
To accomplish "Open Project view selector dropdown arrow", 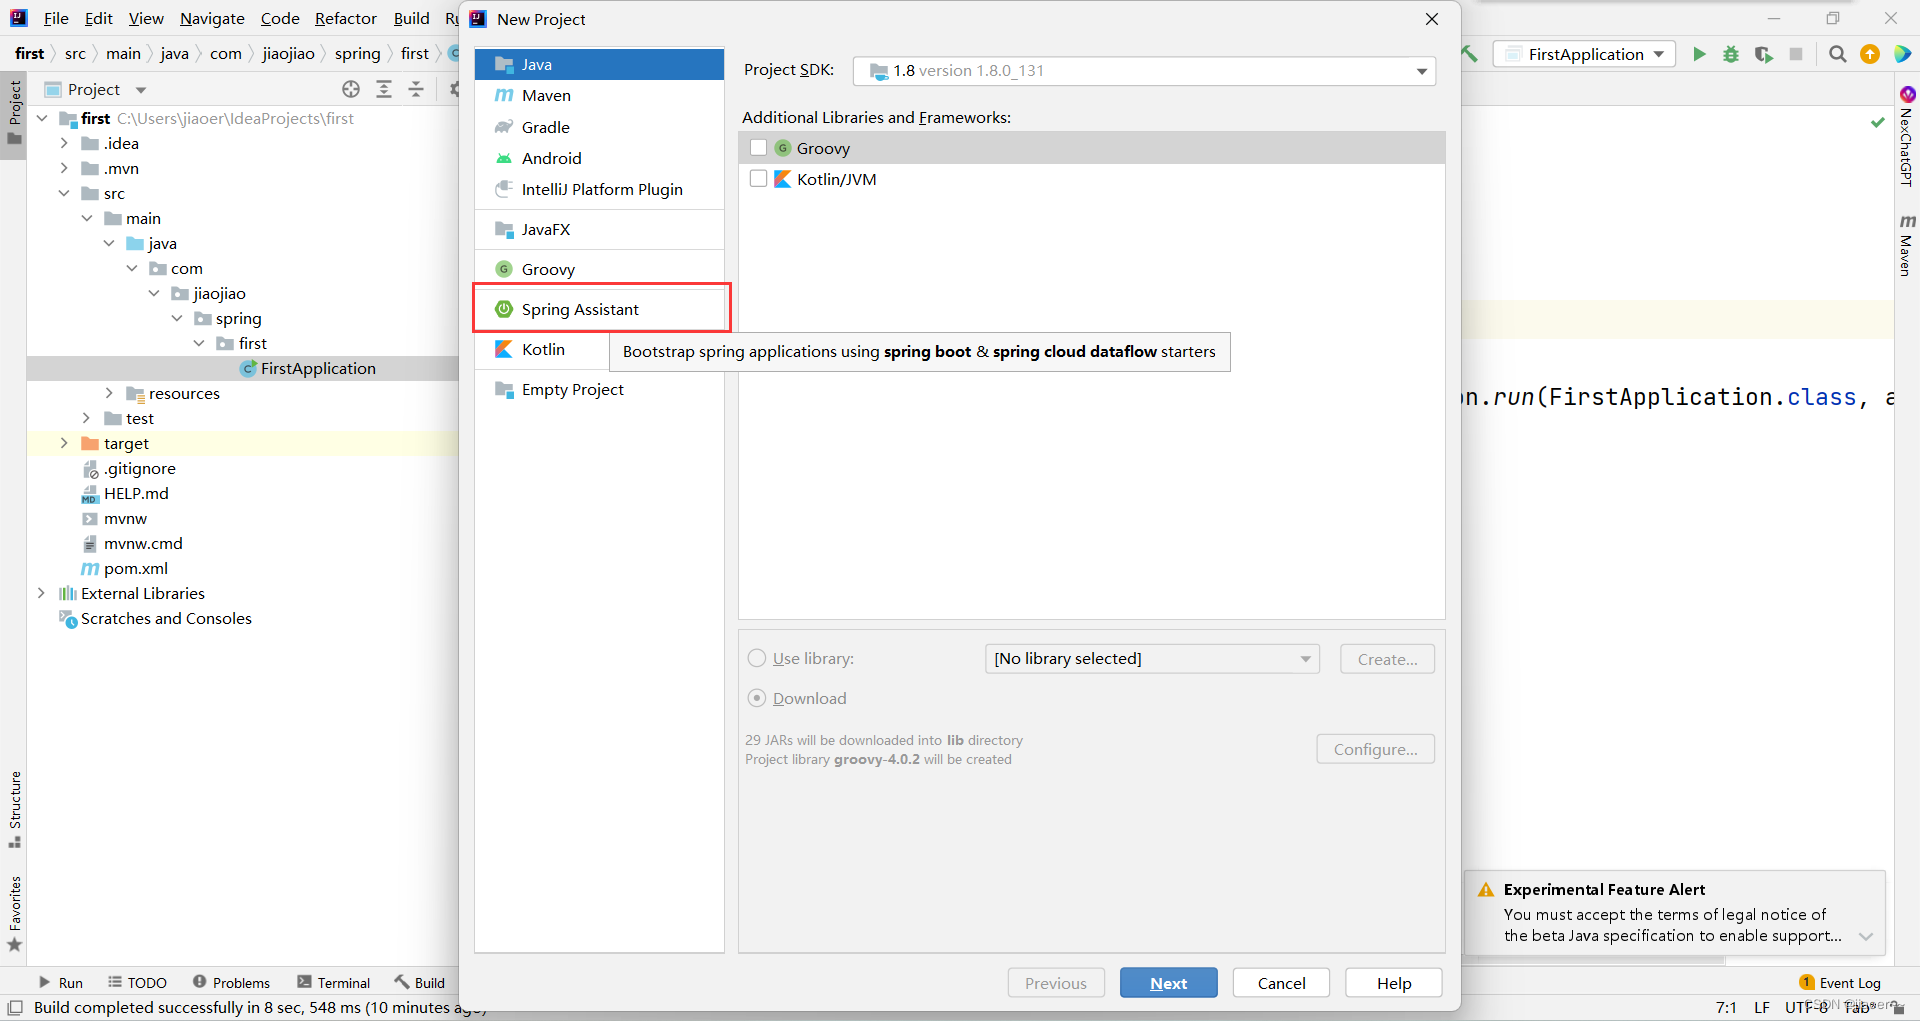I will pos(141,90).
